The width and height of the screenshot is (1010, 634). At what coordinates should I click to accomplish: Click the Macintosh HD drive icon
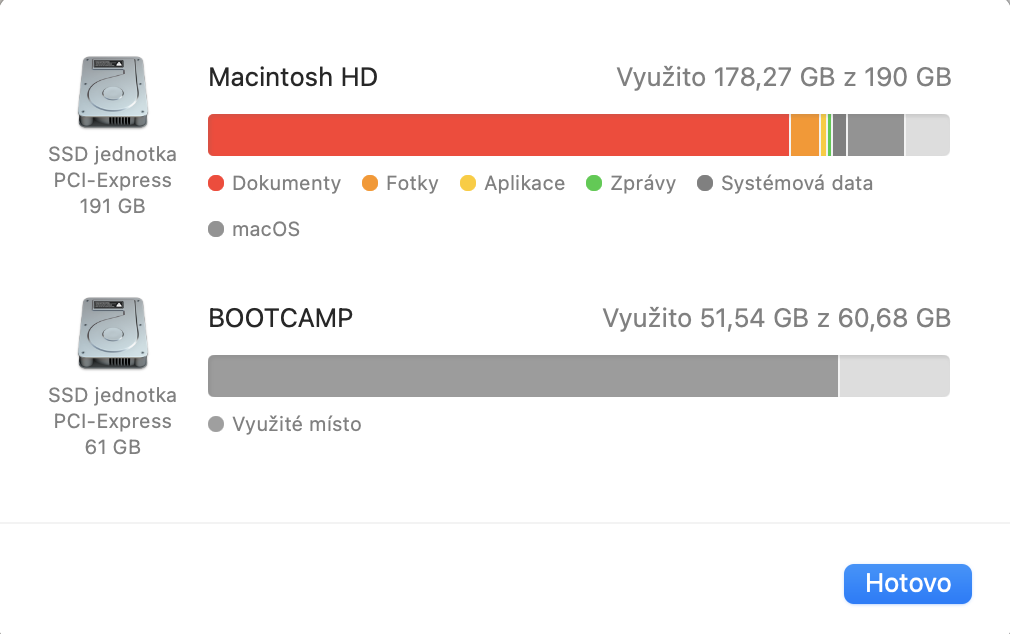click(112, 93)
